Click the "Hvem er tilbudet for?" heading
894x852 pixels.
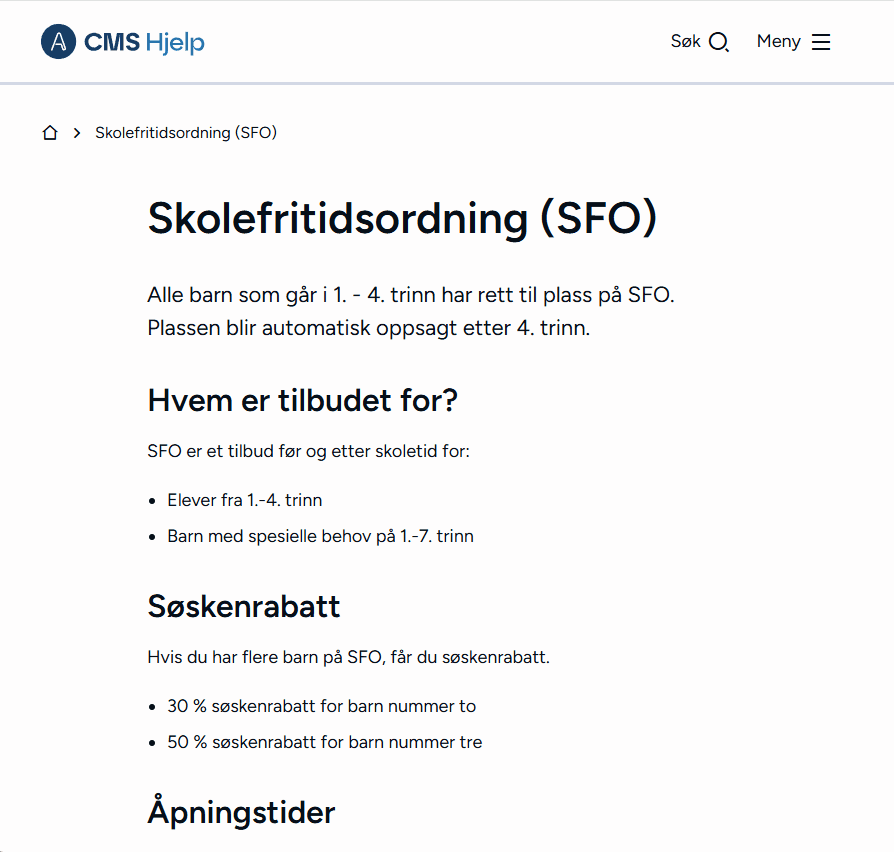[x=302, y=401]
